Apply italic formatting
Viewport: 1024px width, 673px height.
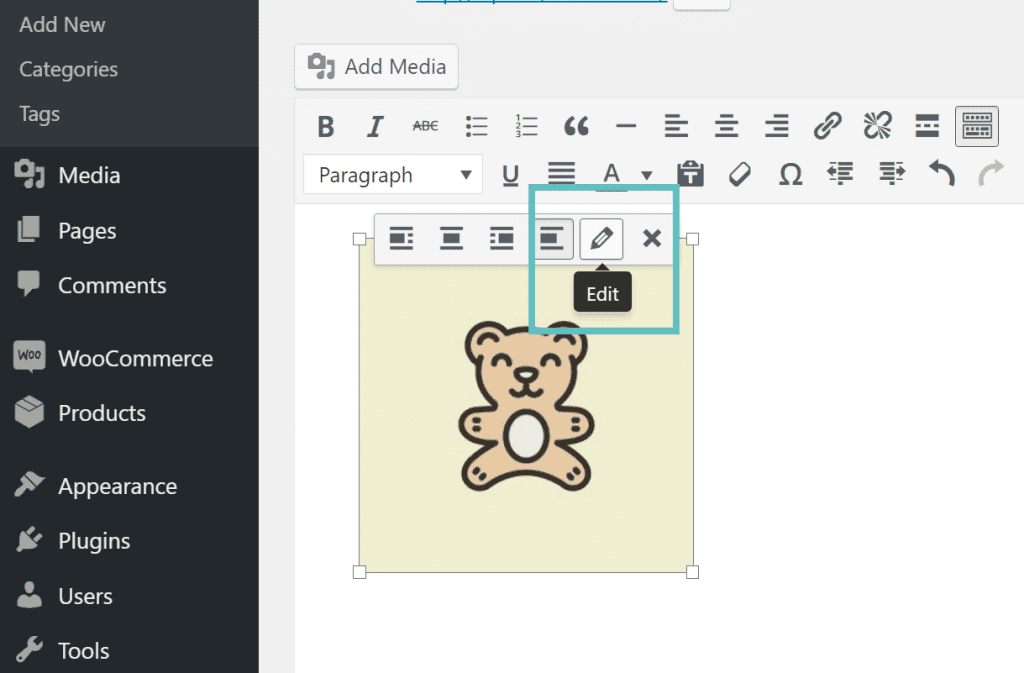pos(375,126)
